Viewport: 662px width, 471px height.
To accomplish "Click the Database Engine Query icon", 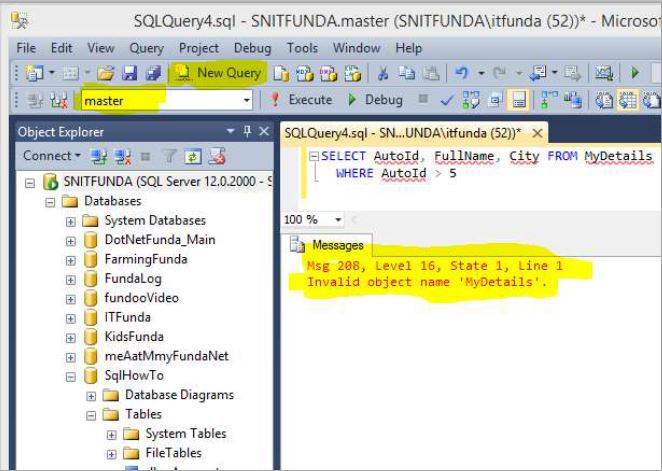I will 281,73.
